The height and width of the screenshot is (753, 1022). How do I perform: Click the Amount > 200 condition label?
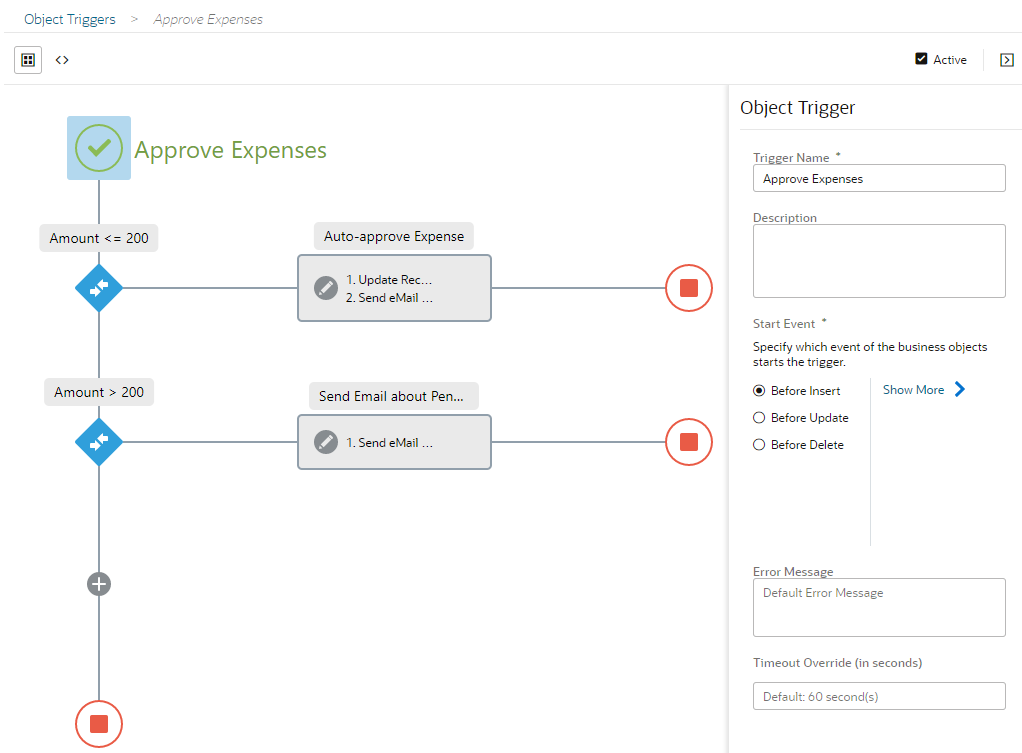point(99,392)
